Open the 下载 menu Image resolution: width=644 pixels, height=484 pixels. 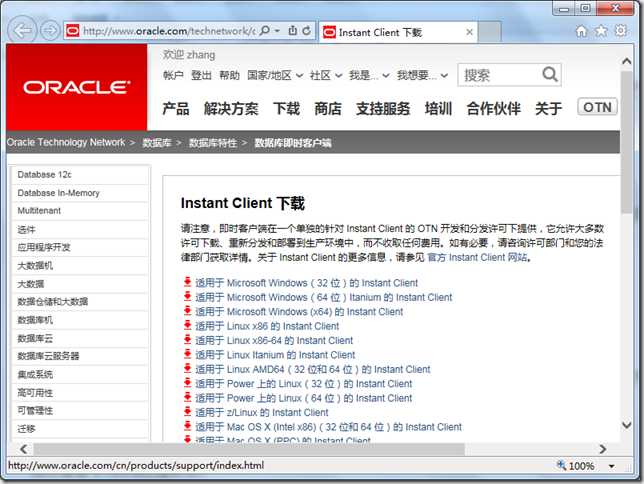tap(286, 108)
